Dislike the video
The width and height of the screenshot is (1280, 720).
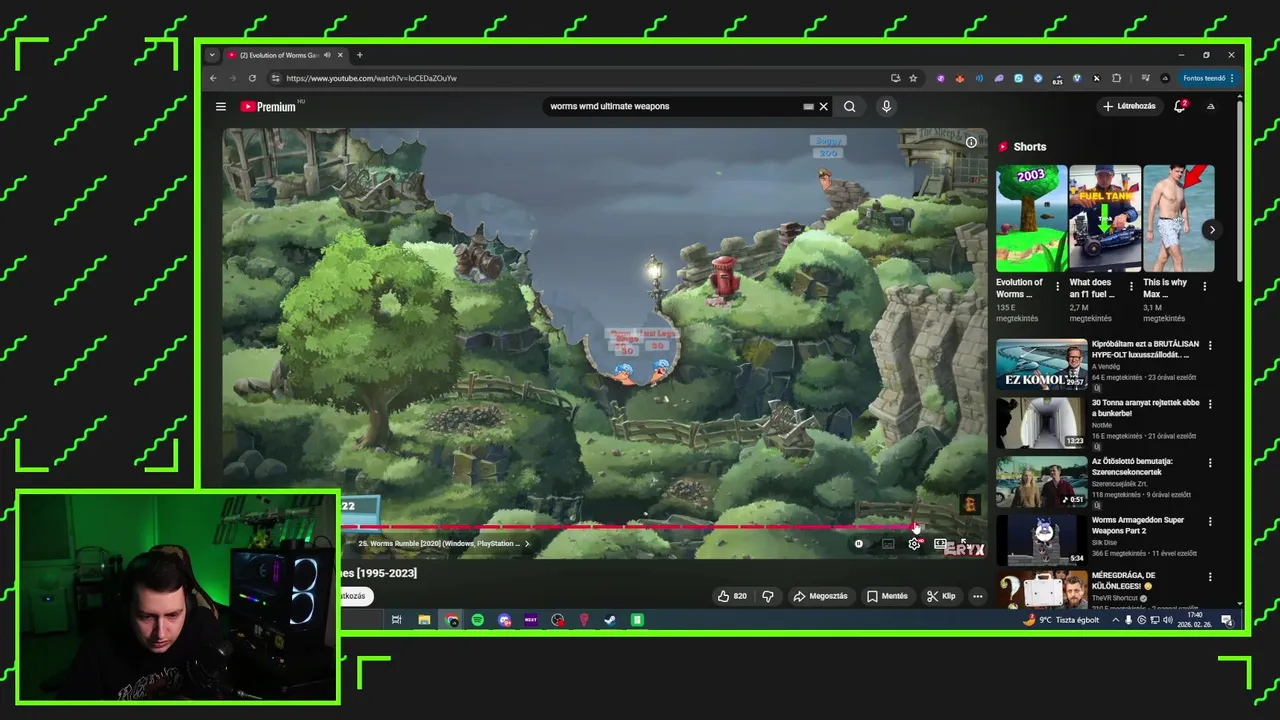[768, 596]
